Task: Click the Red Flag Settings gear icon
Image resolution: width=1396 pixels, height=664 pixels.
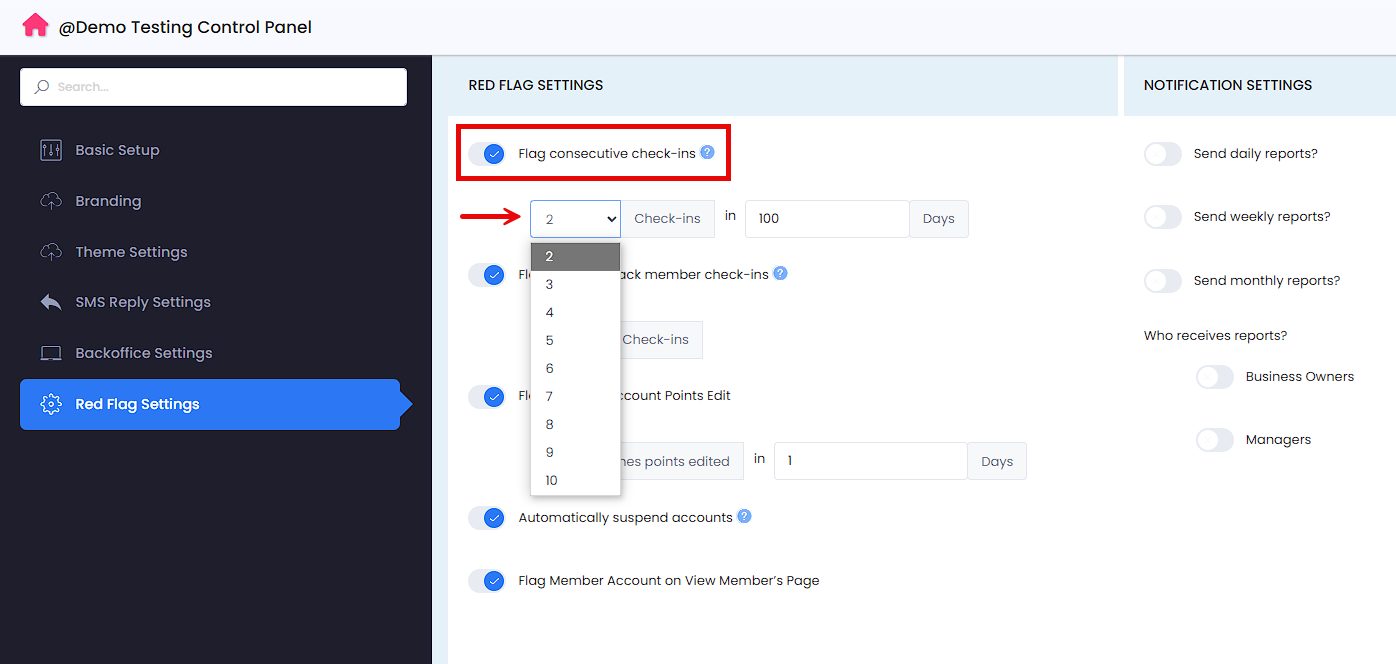Action: [51, 404]
